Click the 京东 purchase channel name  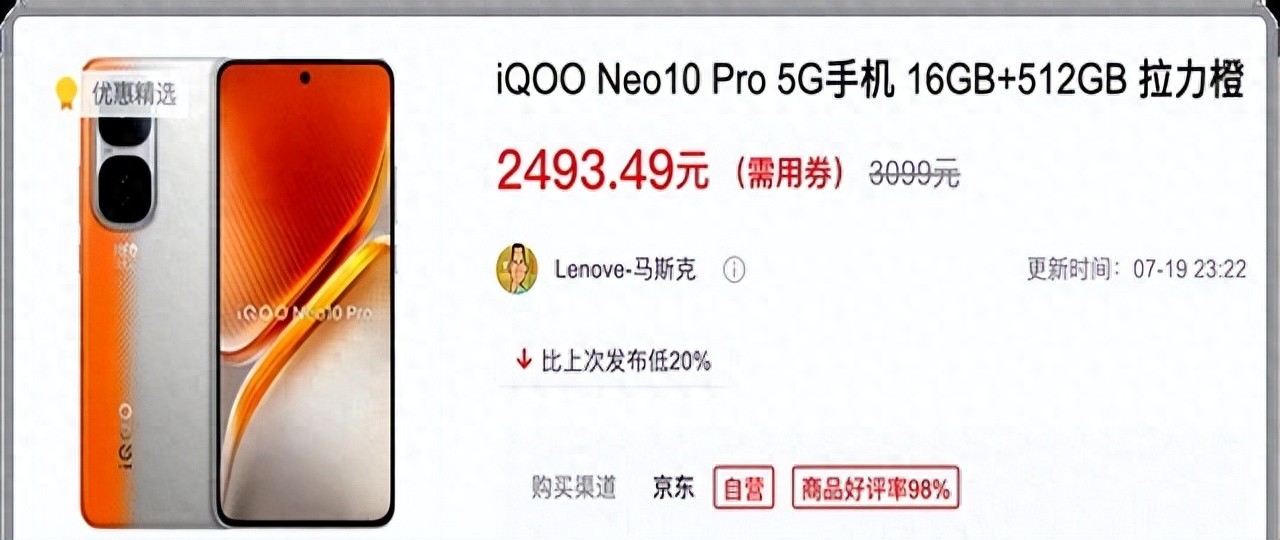tap(673, 488)
